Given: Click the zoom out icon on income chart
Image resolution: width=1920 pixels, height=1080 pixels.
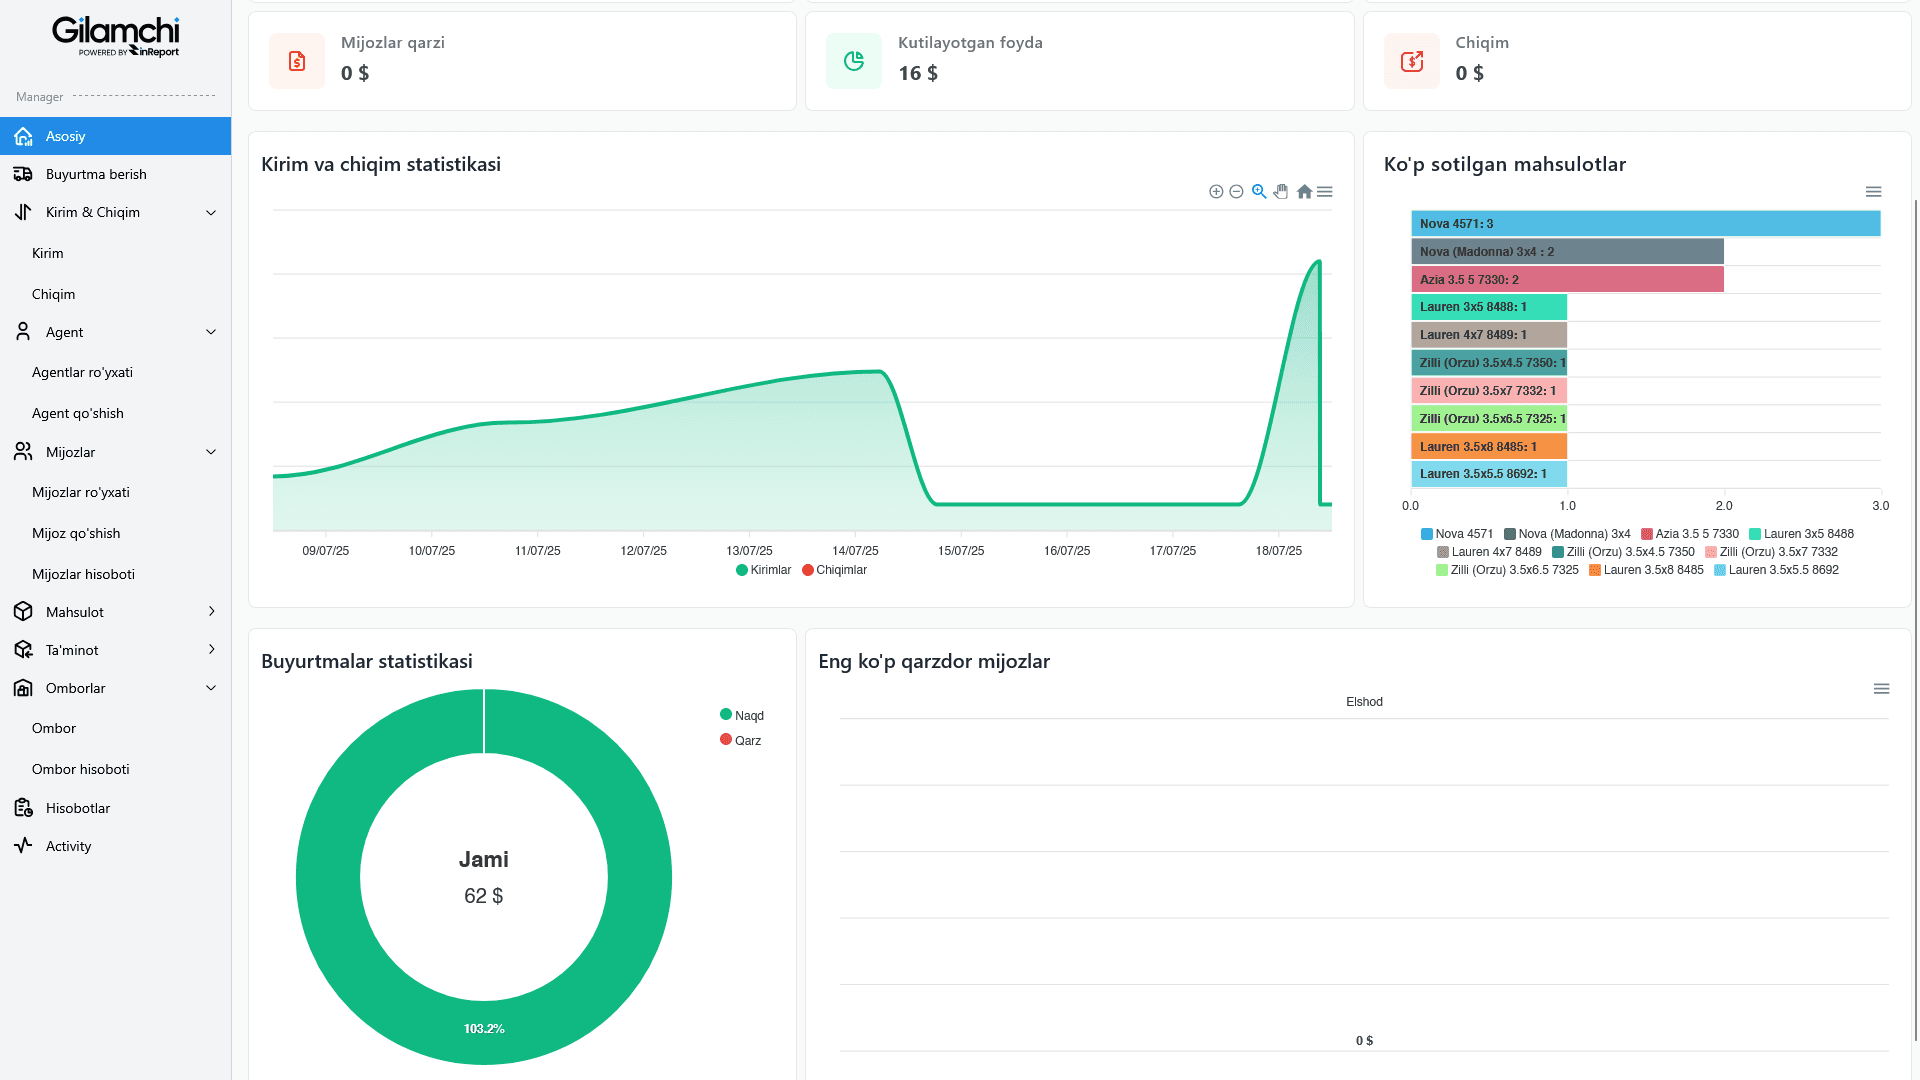Looking at the screenshot, I should click(x=1236, y=192).
